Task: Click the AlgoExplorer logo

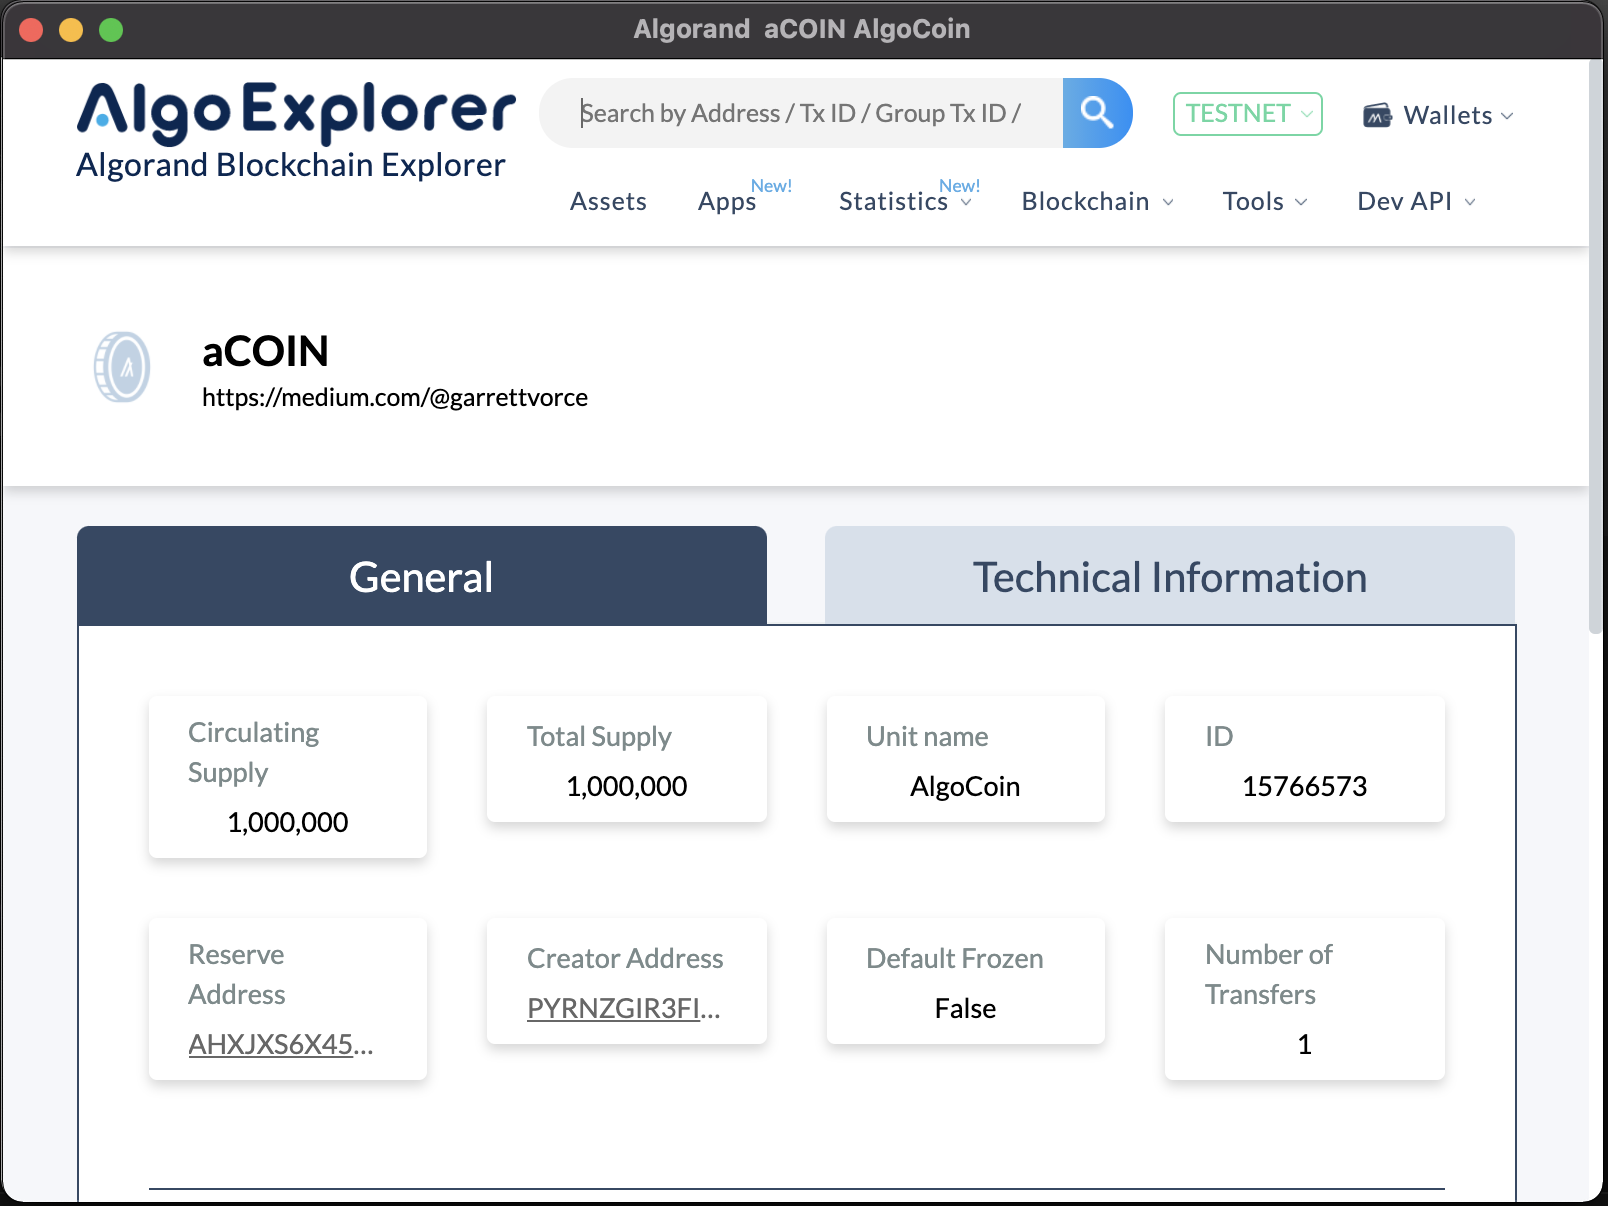Action: pos(296,112)
